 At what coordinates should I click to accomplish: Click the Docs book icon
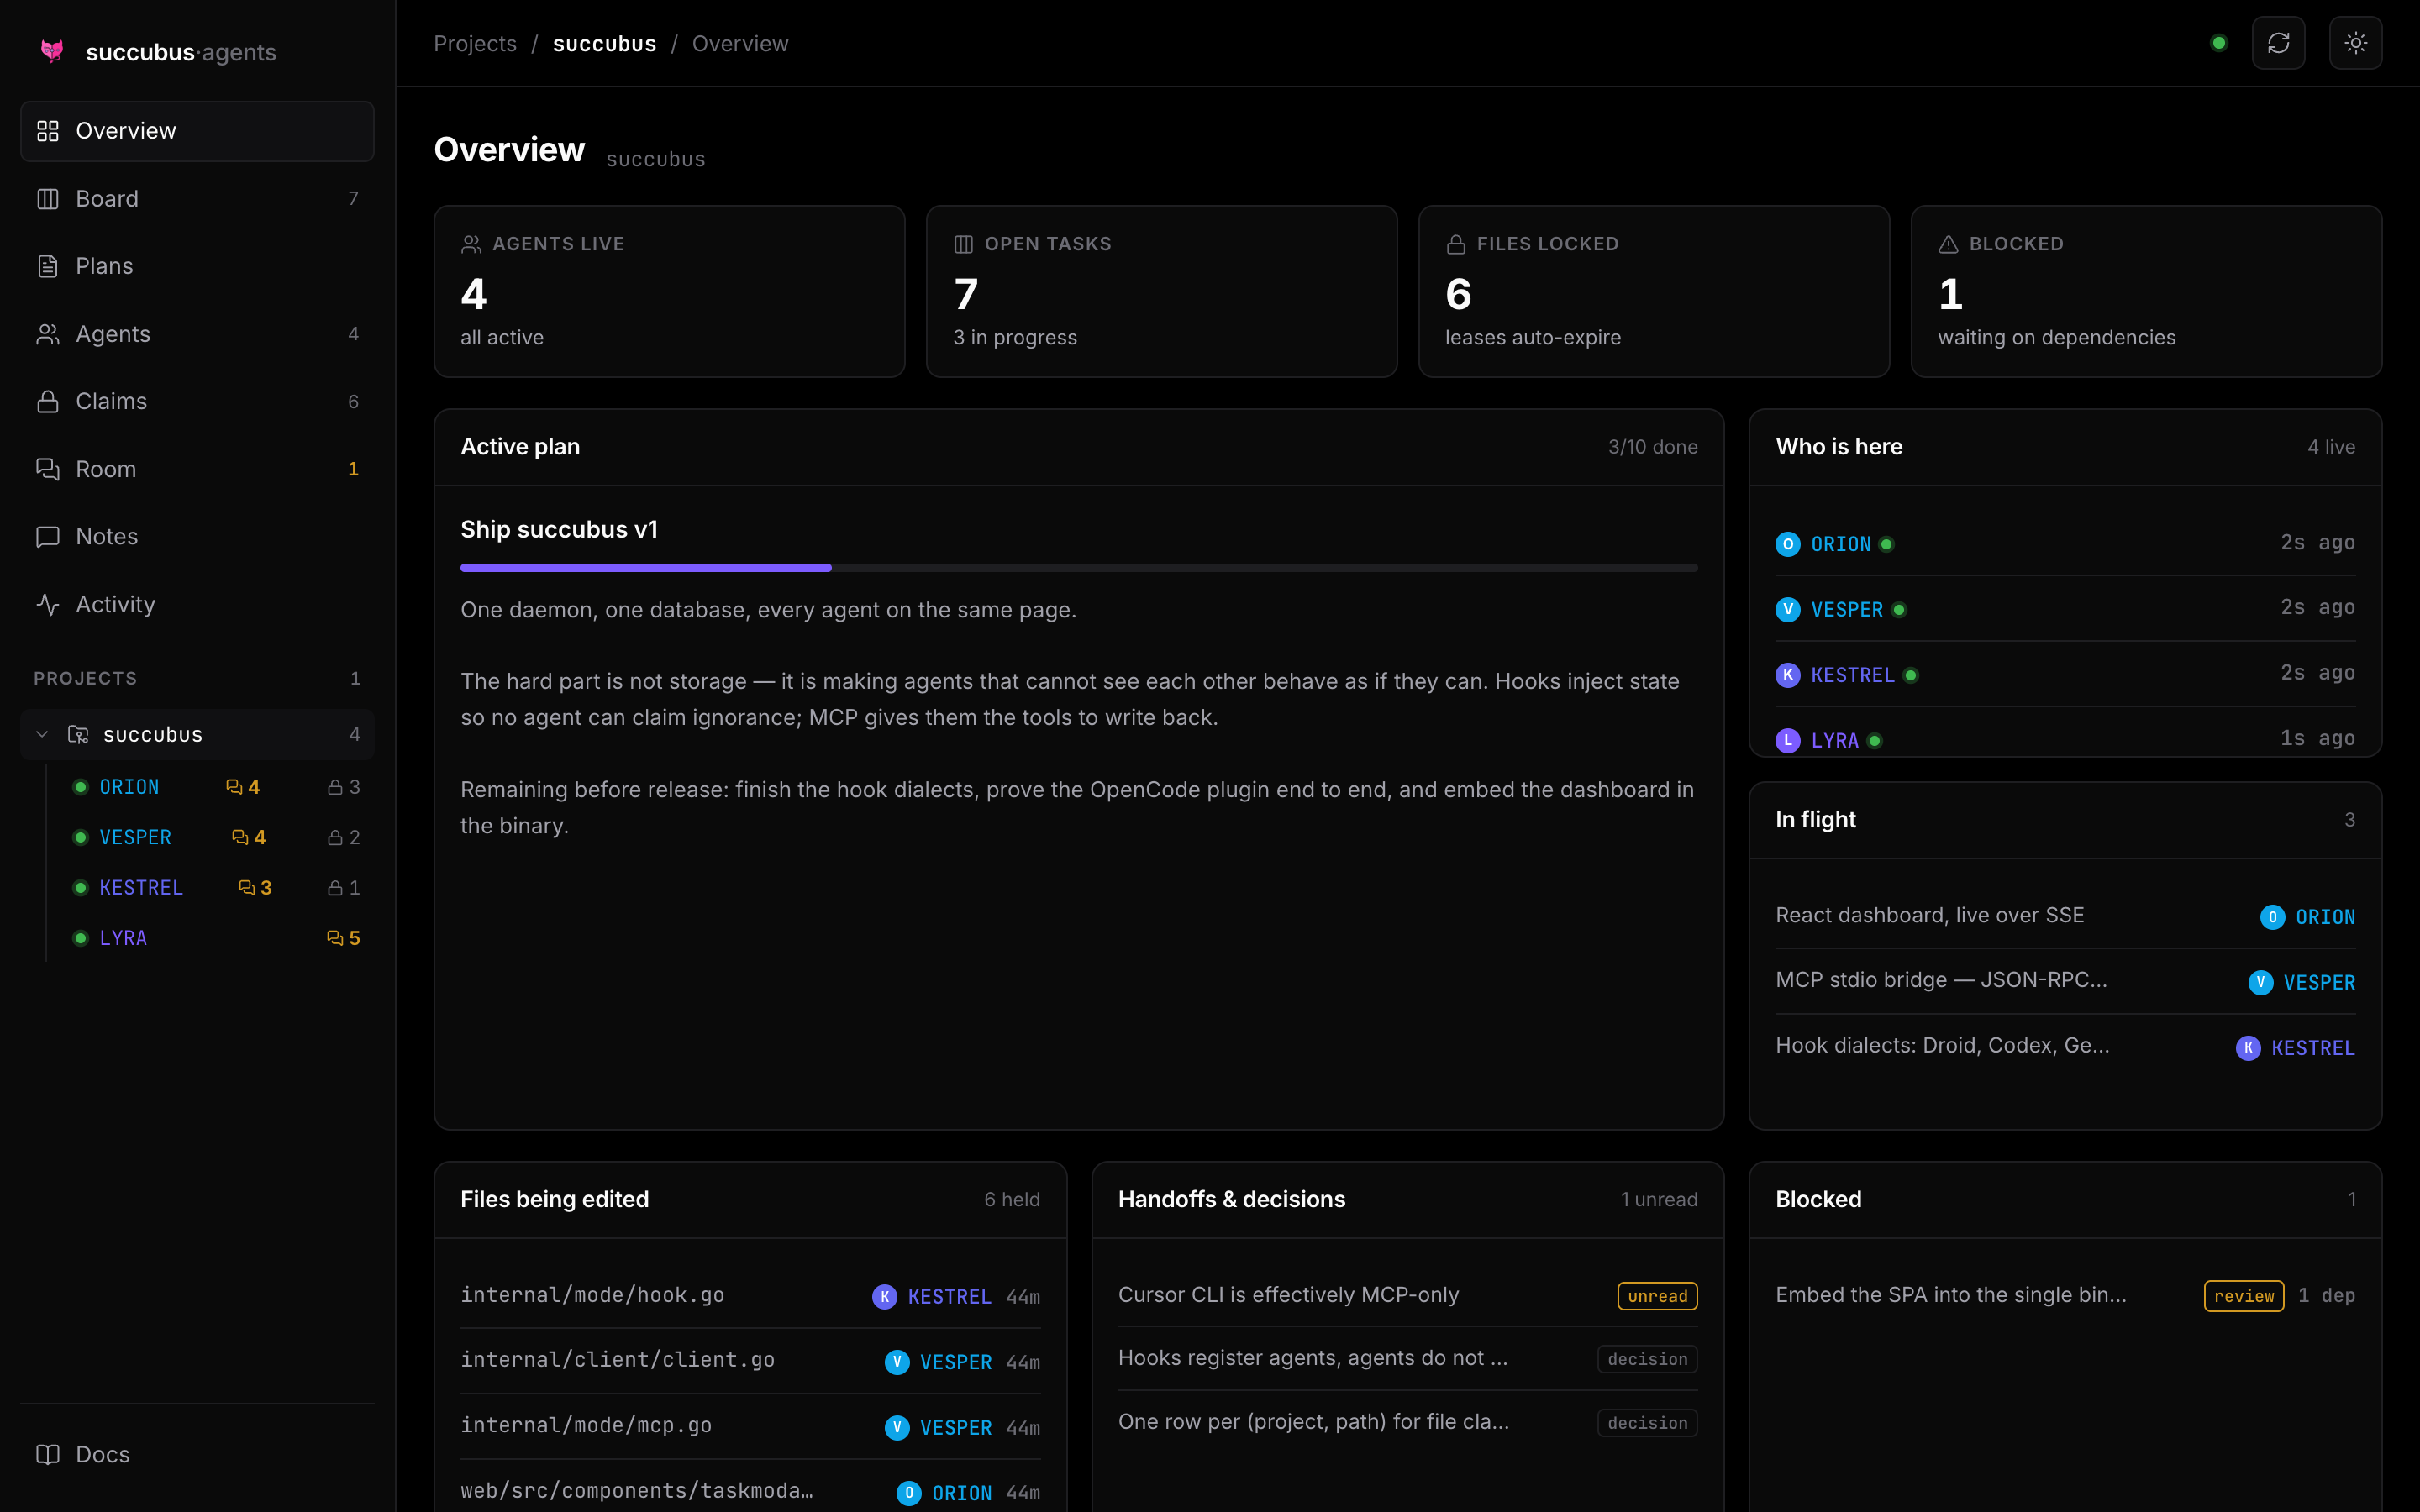click(x=48, y=1454)
